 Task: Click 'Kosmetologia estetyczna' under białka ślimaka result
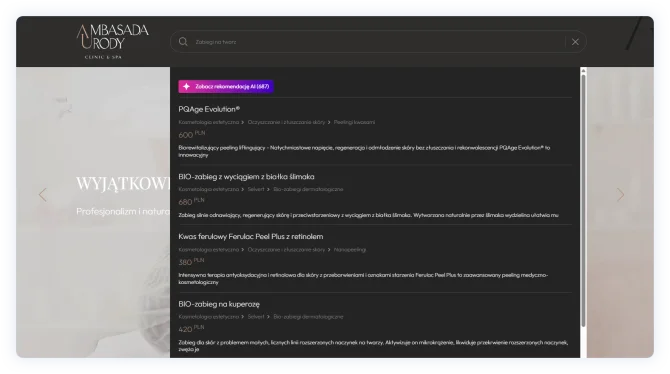209,189
